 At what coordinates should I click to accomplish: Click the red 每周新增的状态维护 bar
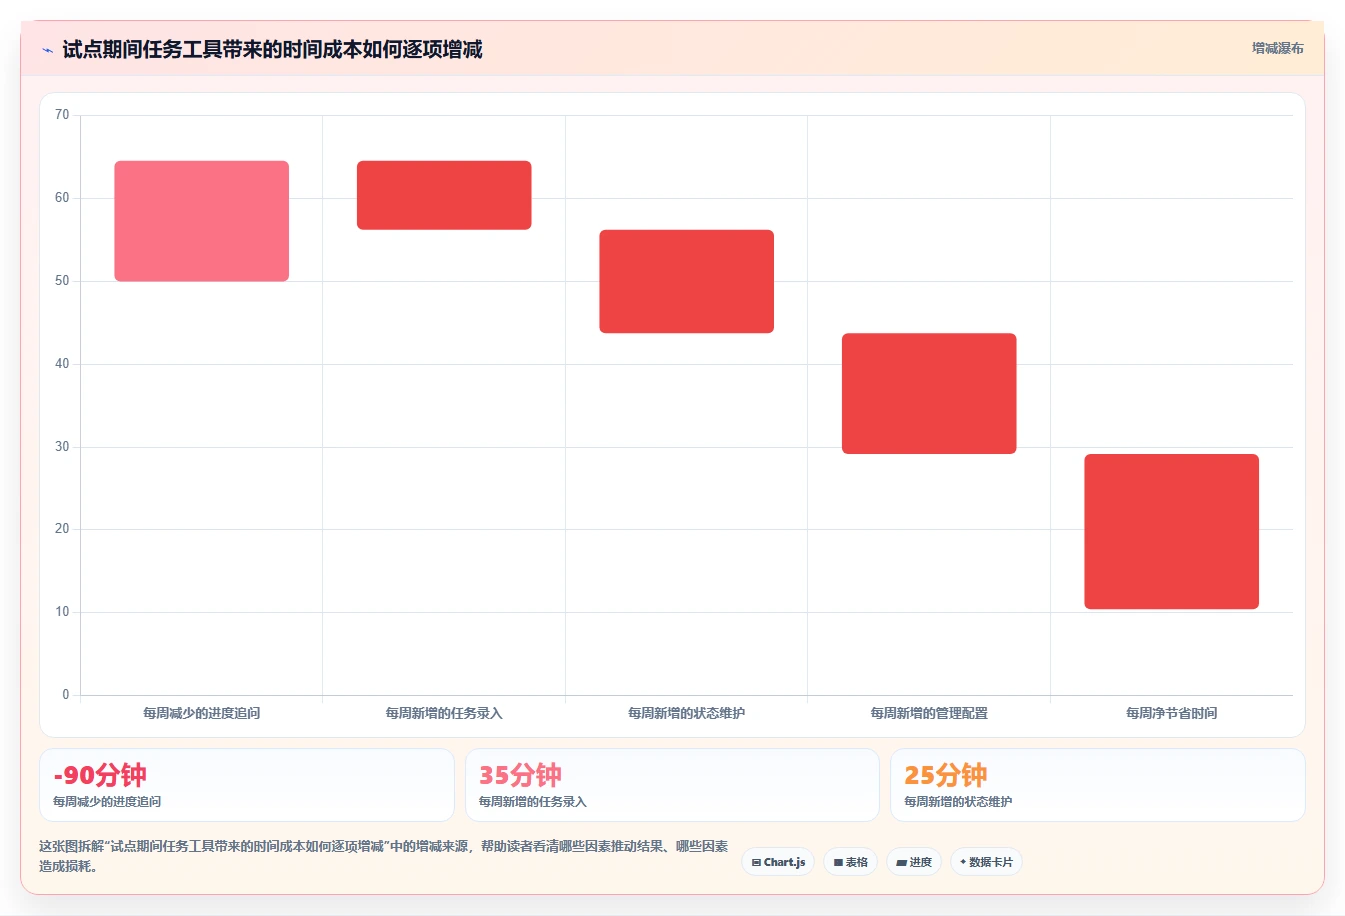[x=687, y=282]
